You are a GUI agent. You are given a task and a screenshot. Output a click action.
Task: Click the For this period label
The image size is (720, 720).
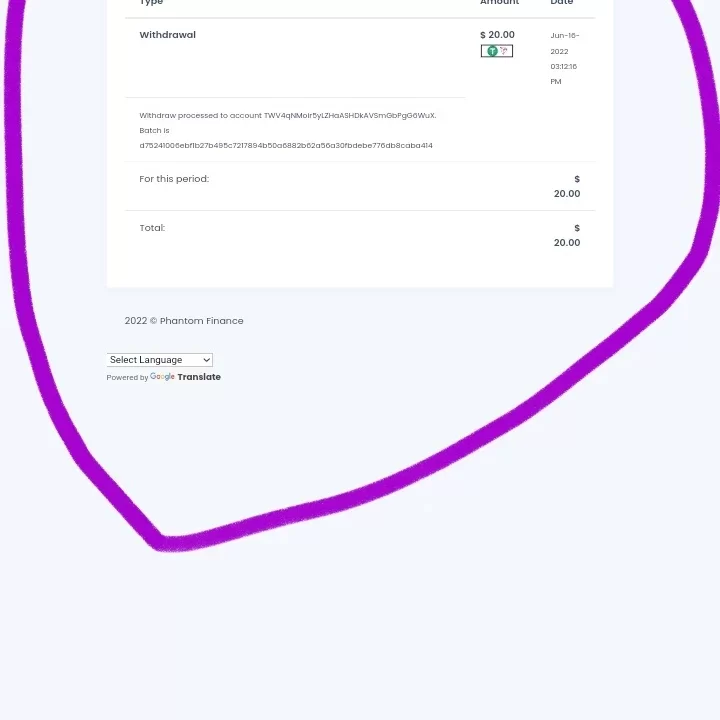pos(174,179)
